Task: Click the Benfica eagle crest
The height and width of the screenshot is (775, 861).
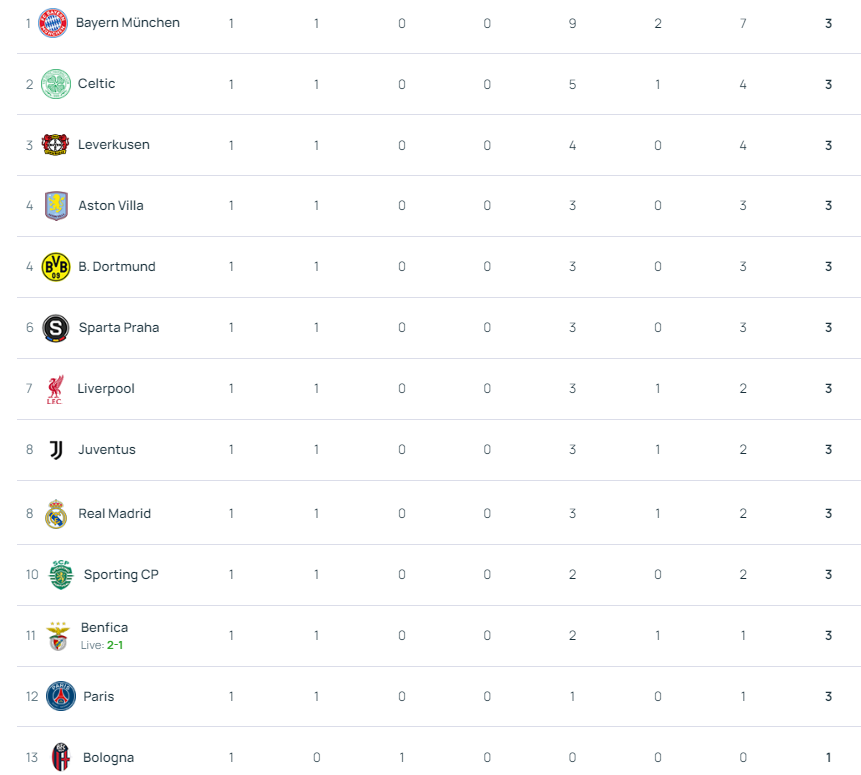Action: click(x=58, y=636)
